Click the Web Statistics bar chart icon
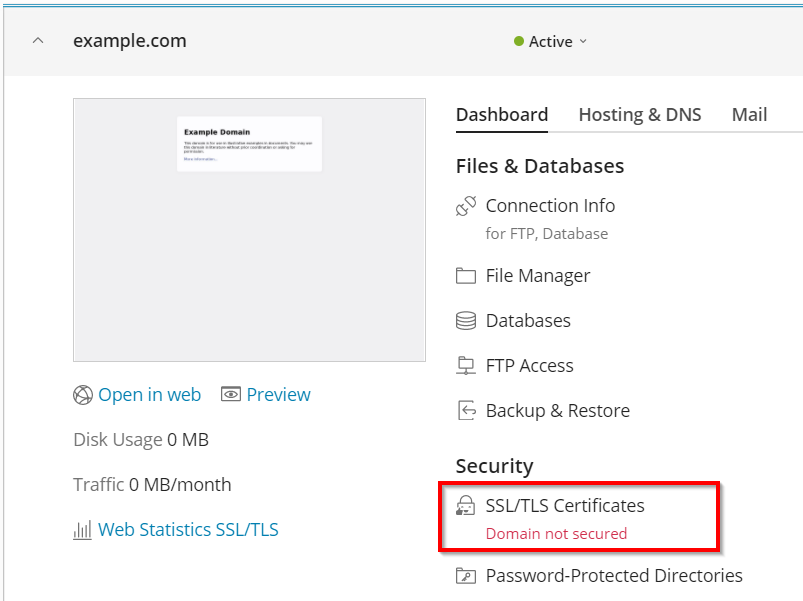 (82, 530)
